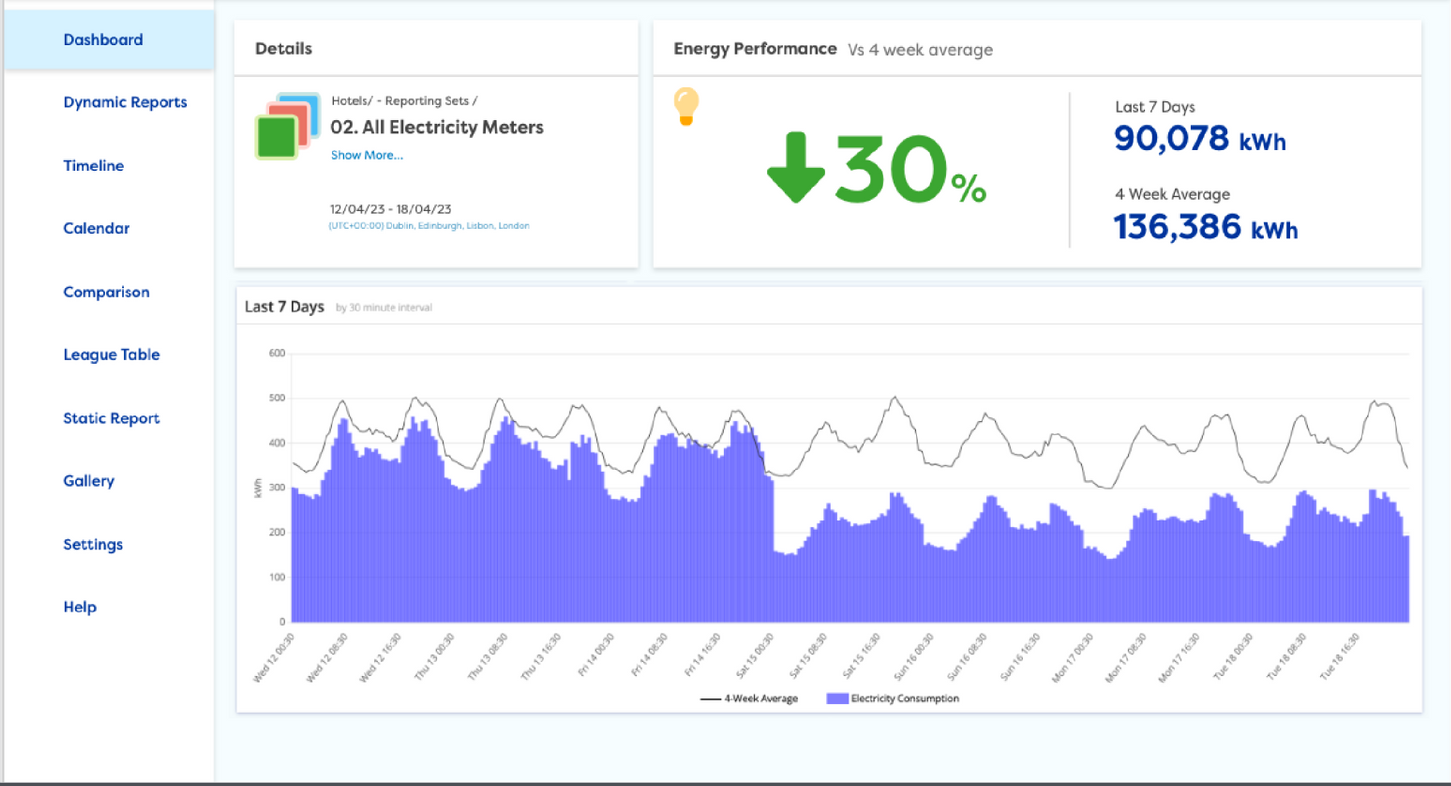Click the 02. All Electricity Meters title
The image size is (1451, 786).
pos(437,127)
